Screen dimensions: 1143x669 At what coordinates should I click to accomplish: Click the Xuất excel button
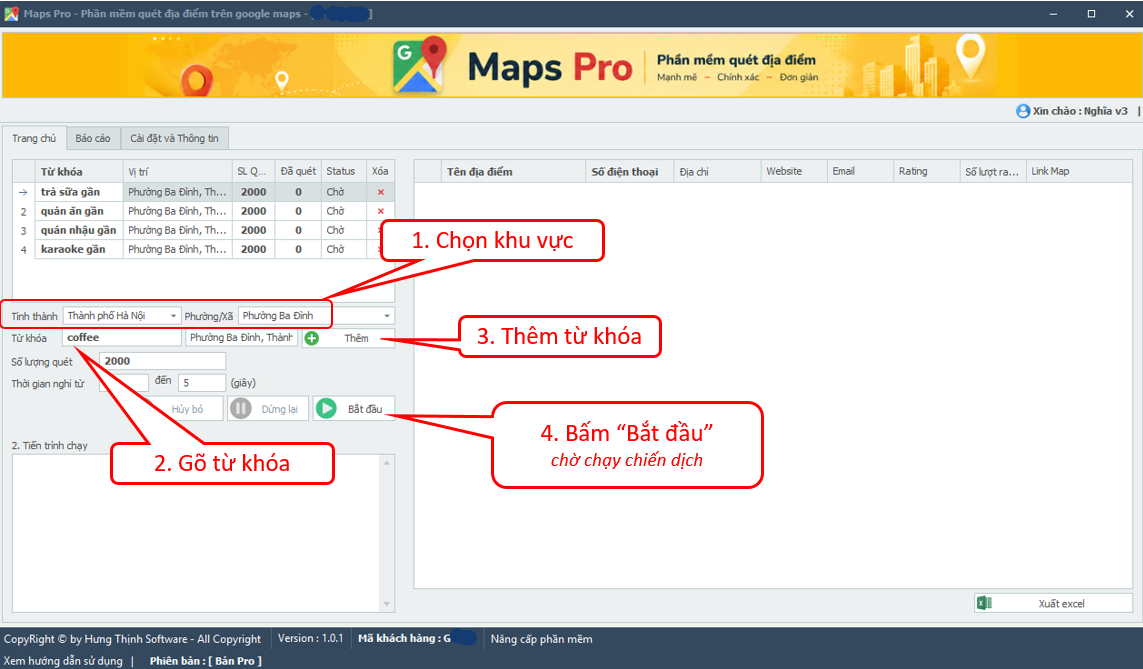click(x=1053, y=603)
